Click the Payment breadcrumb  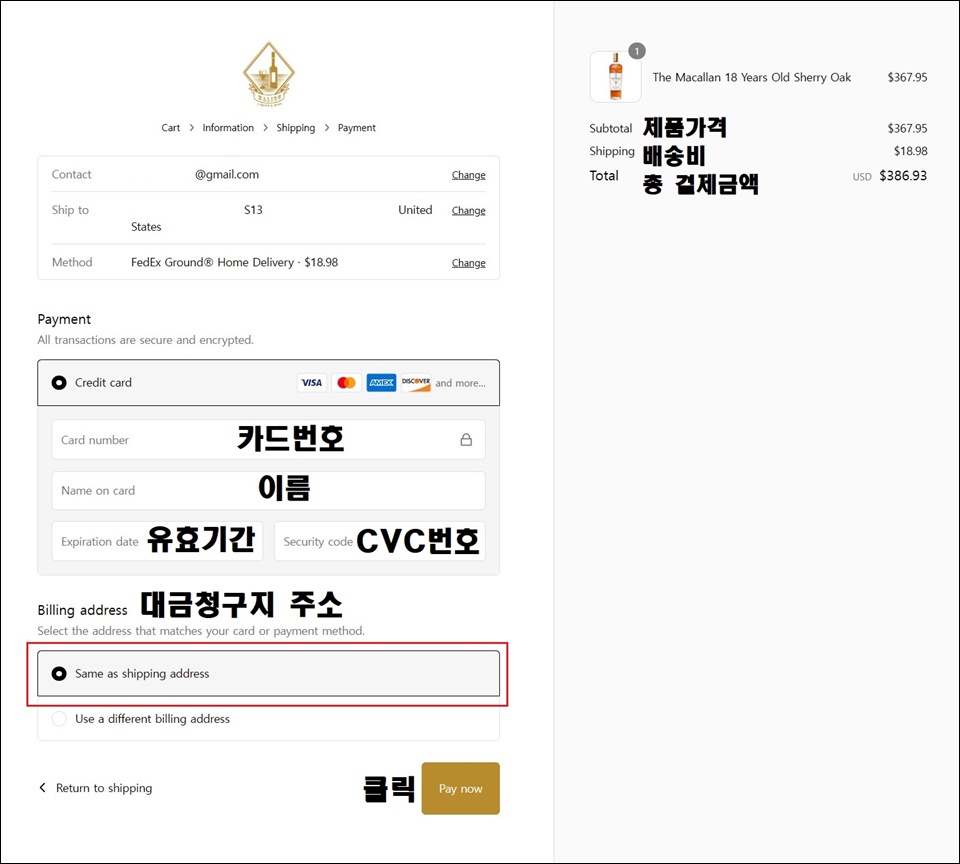(357, 127)
